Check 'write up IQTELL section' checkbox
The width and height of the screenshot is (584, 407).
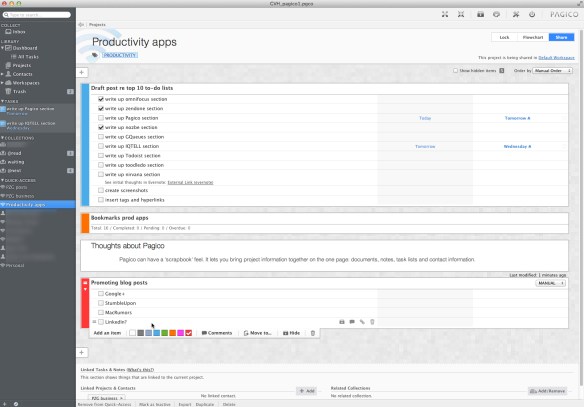point(101,146)
